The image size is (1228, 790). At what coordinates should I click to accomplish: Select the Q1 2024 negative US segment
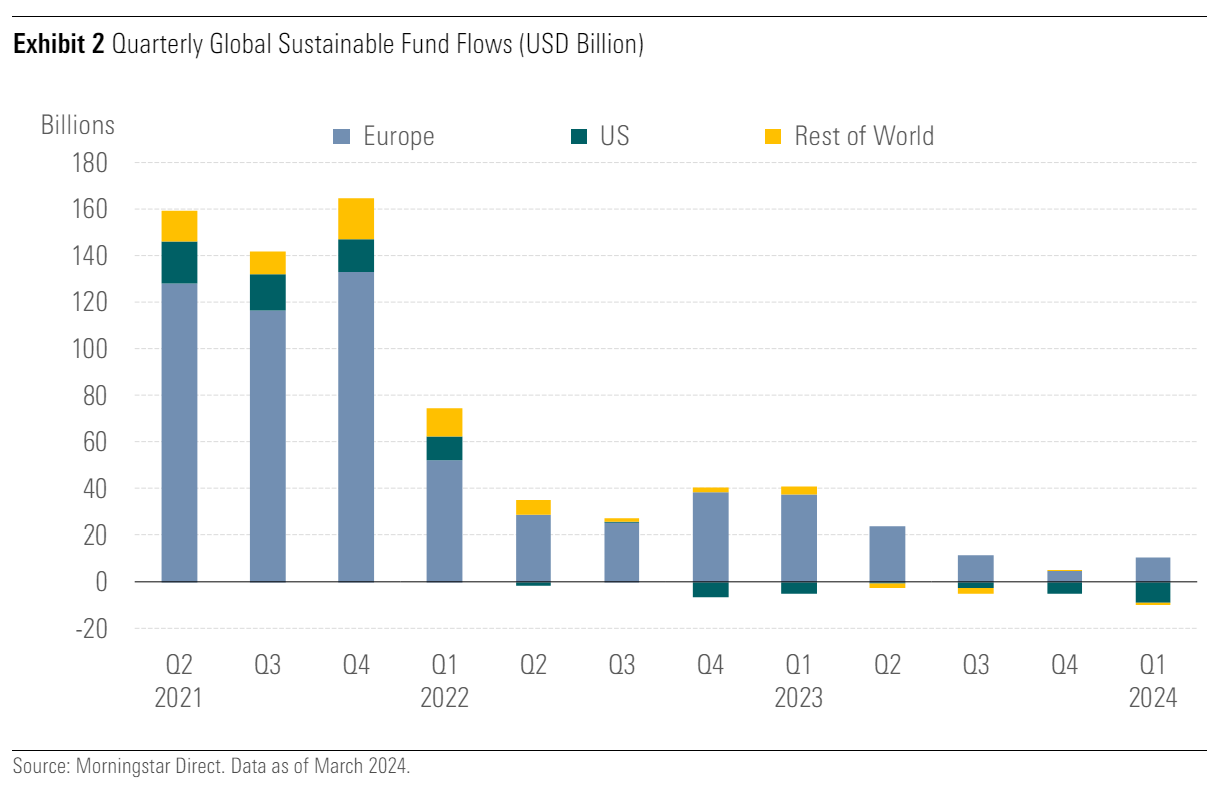point(1152,592)
